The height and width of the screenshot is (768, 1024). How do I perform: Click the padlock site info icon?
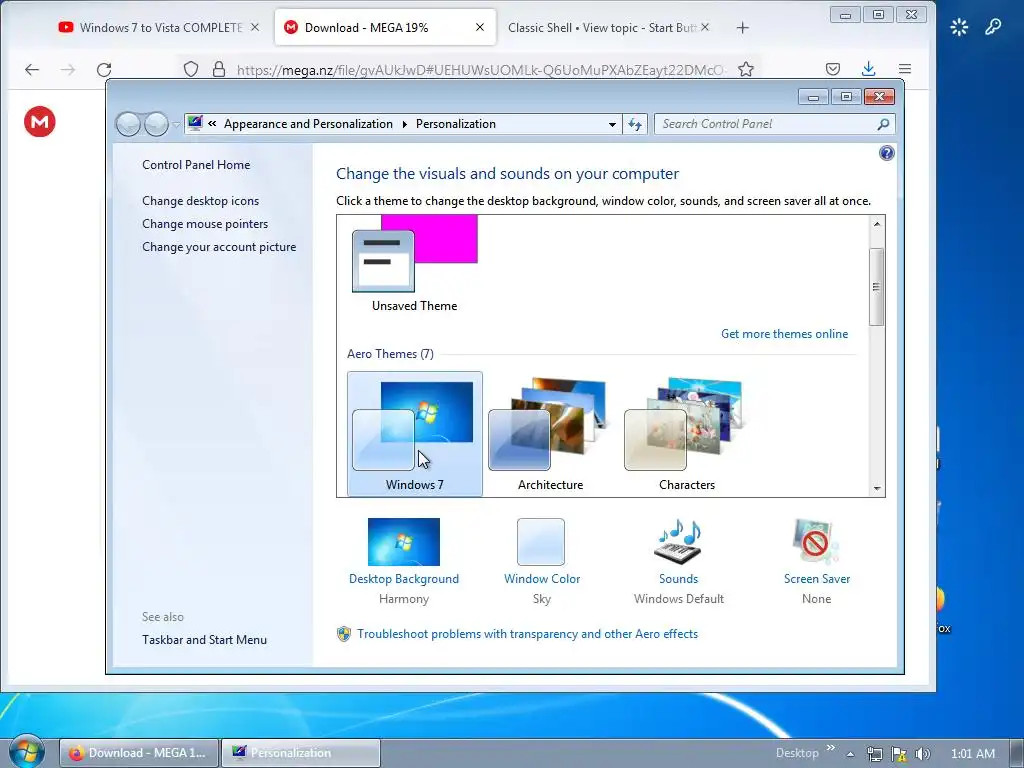(x=219, y=69)
